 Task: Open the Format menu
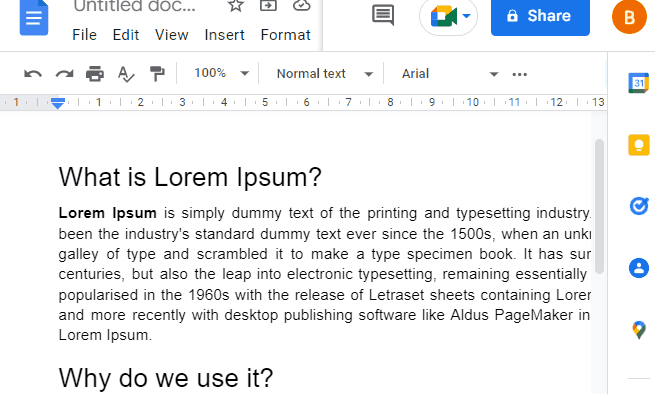coord(286,35)
